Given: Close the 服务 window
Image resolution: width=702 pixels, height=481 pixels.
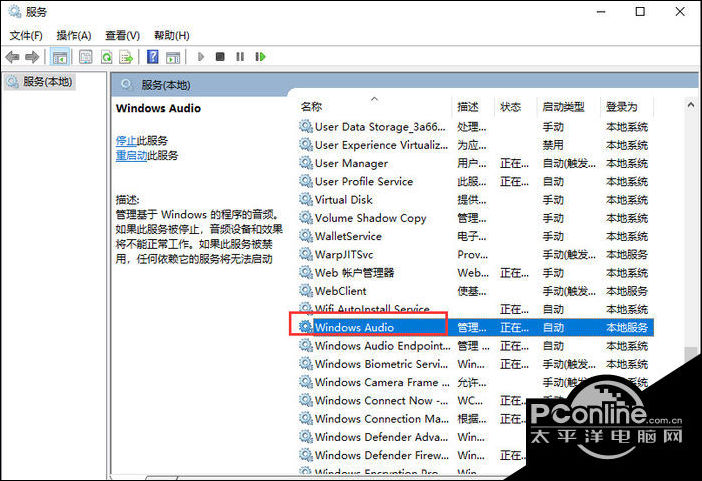Looking at the screenshot, I should click(x=680, y=12).
